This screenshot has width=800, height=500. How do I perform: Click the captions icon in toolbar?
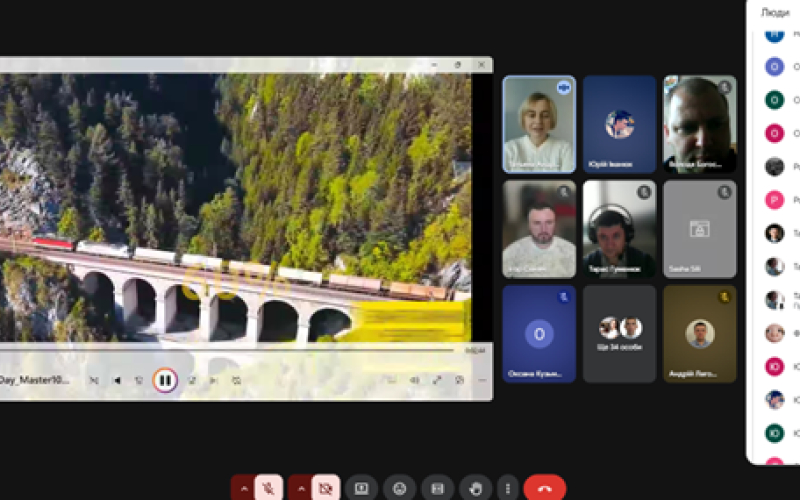[437, 488]
